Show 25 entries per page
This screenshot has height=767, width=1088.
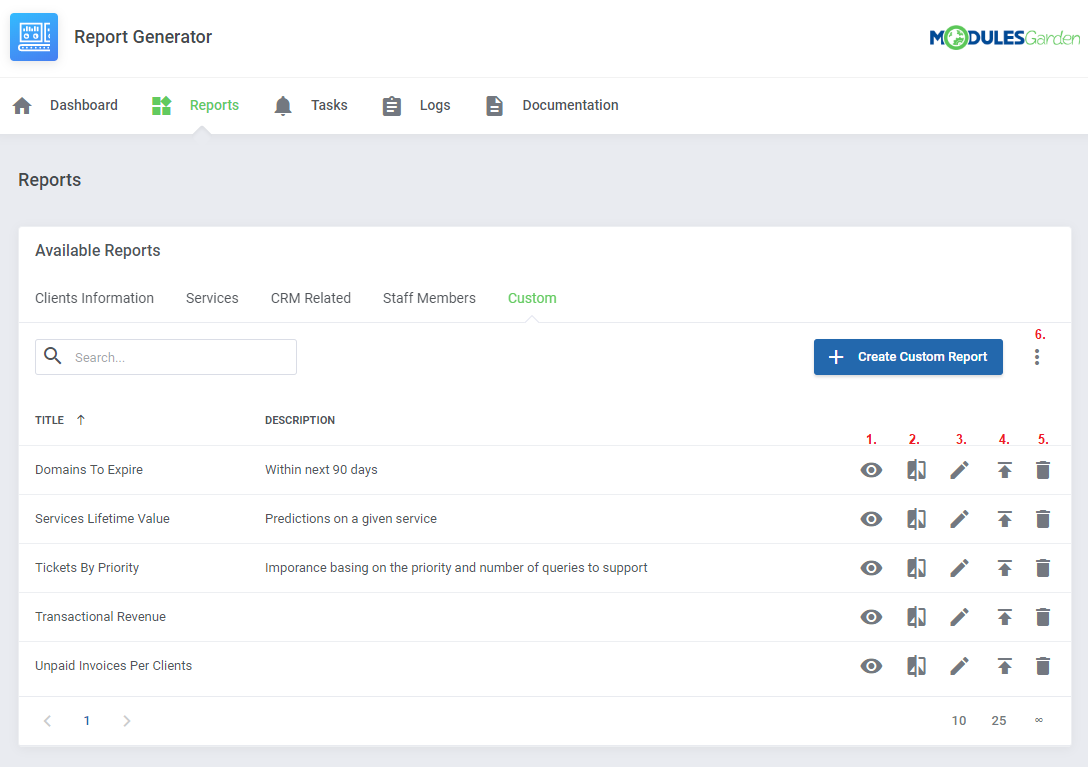pos(999,720)
